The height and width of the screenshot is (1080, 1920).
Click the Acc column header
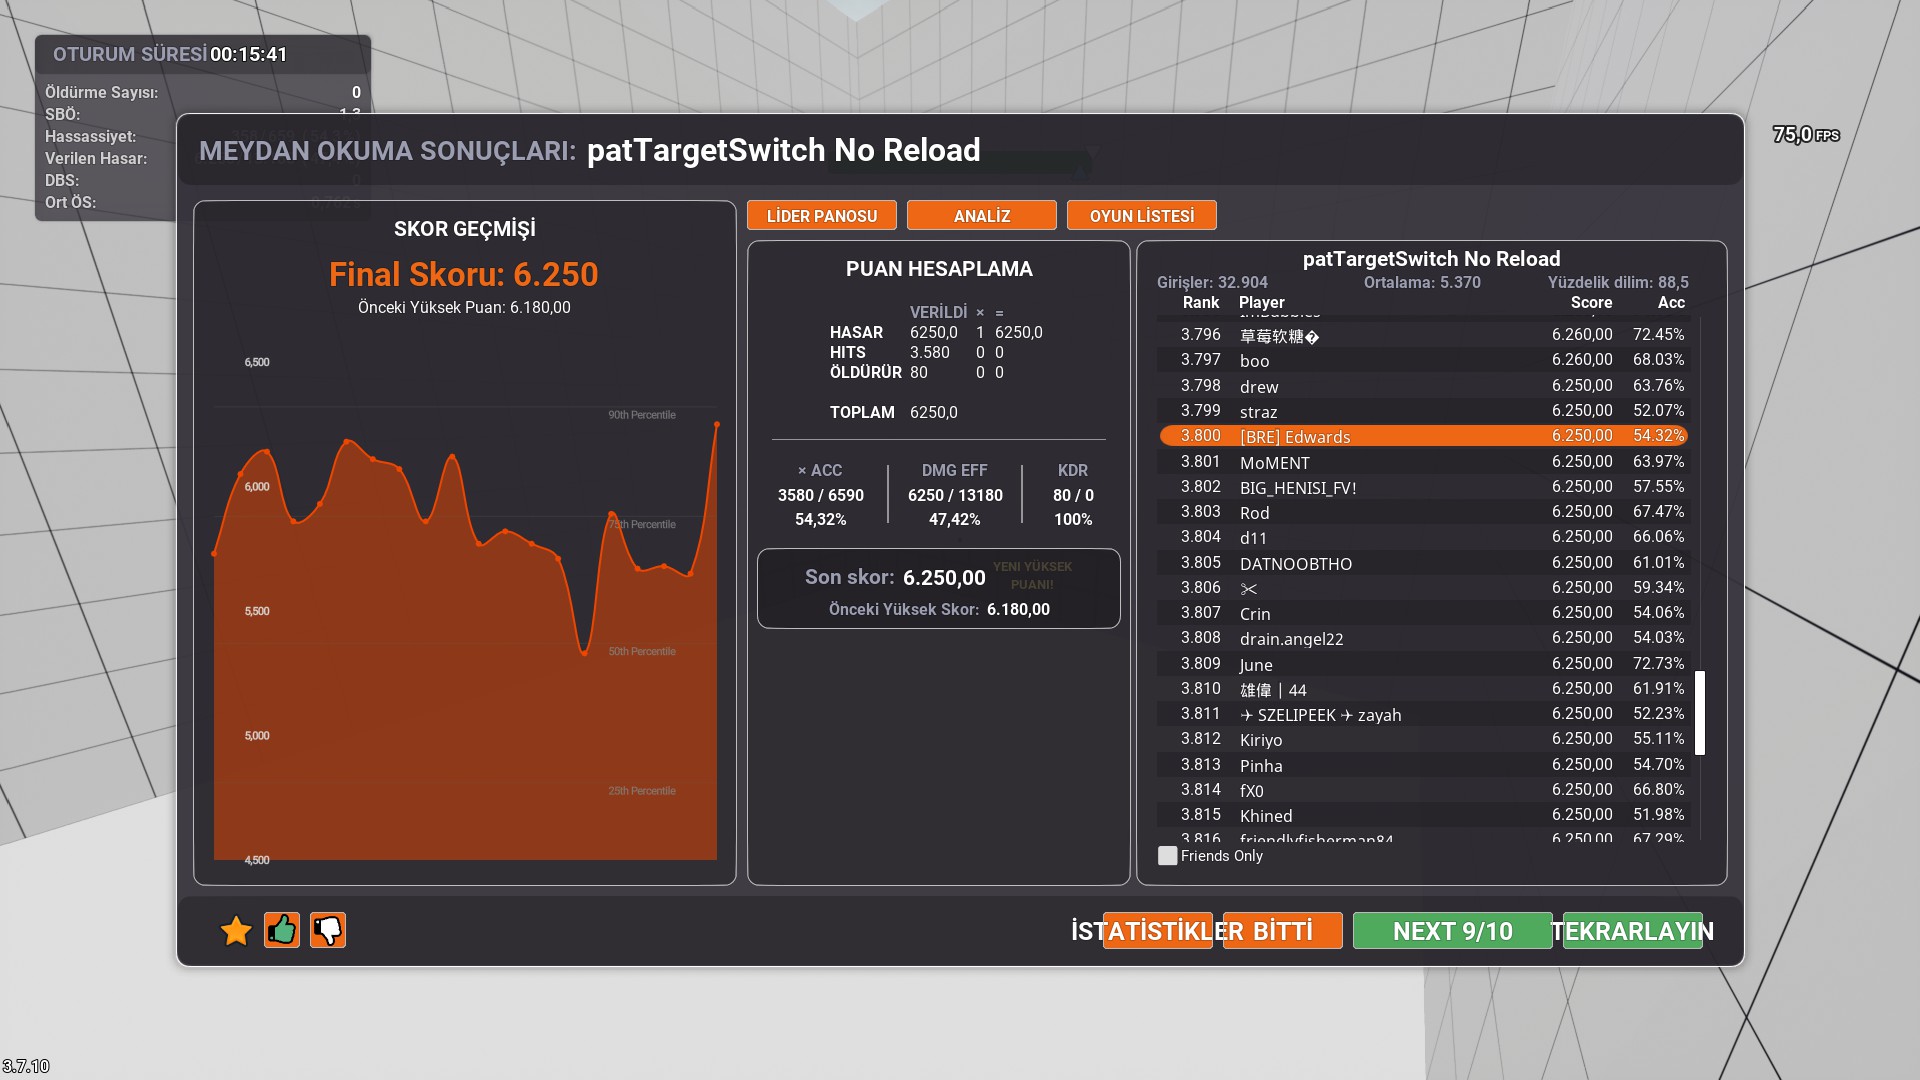[1670, 302]
